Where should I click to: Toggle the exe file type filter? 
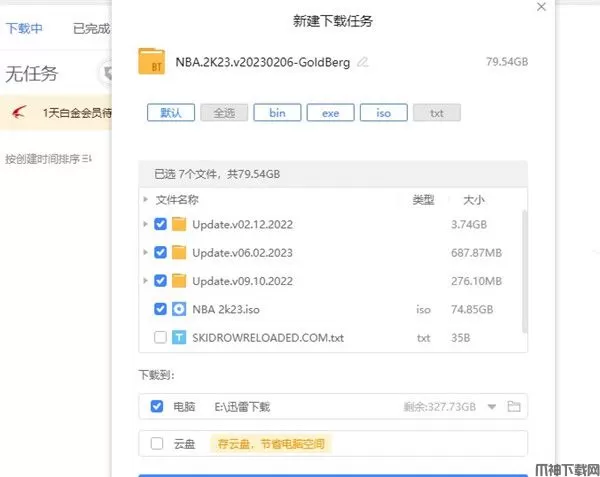(x=330, y=113)
